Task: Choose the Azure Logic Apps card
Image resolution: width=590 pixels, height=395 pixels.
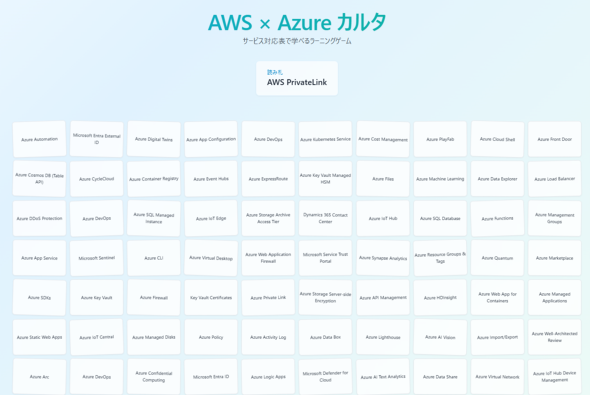Action: (x=268, y=377)
